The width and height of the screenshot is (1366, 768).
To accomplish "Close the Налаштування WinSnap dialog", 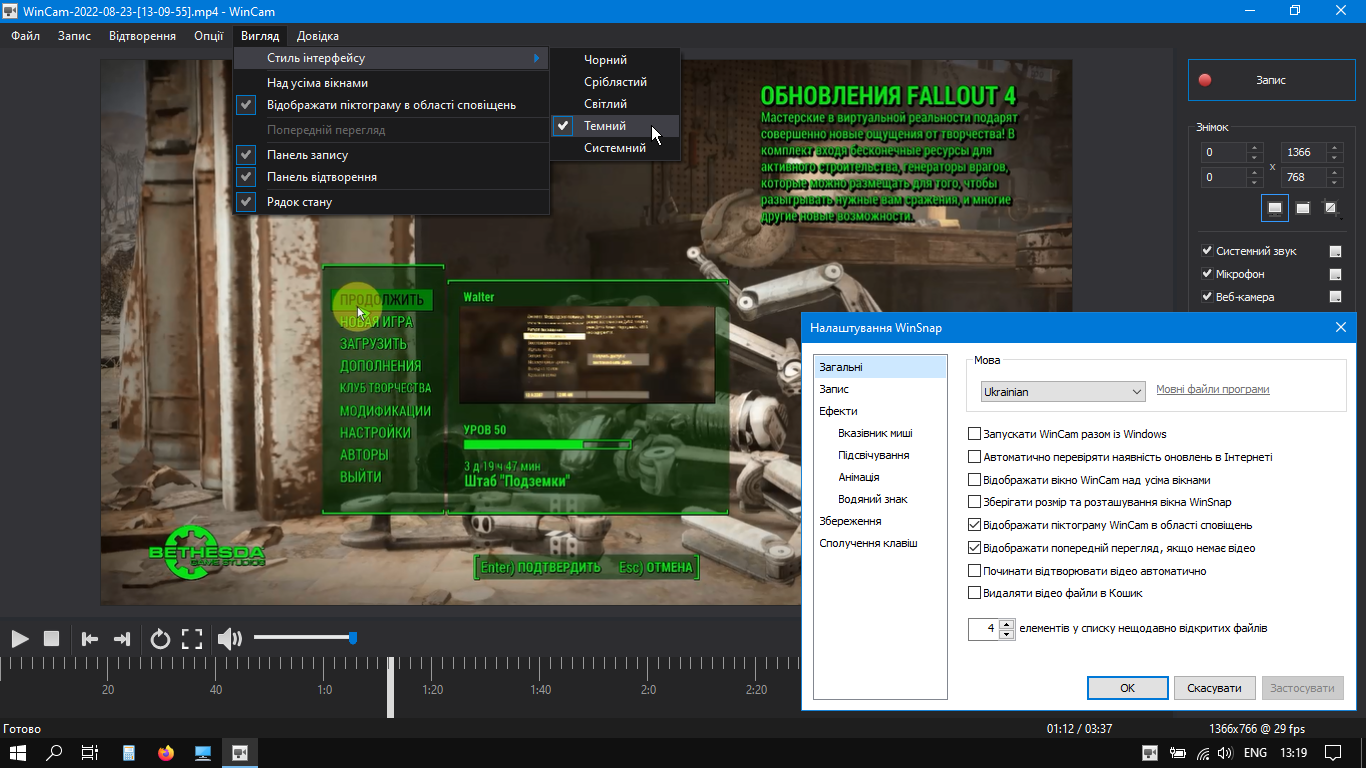I will click(x=1341, y=328).
